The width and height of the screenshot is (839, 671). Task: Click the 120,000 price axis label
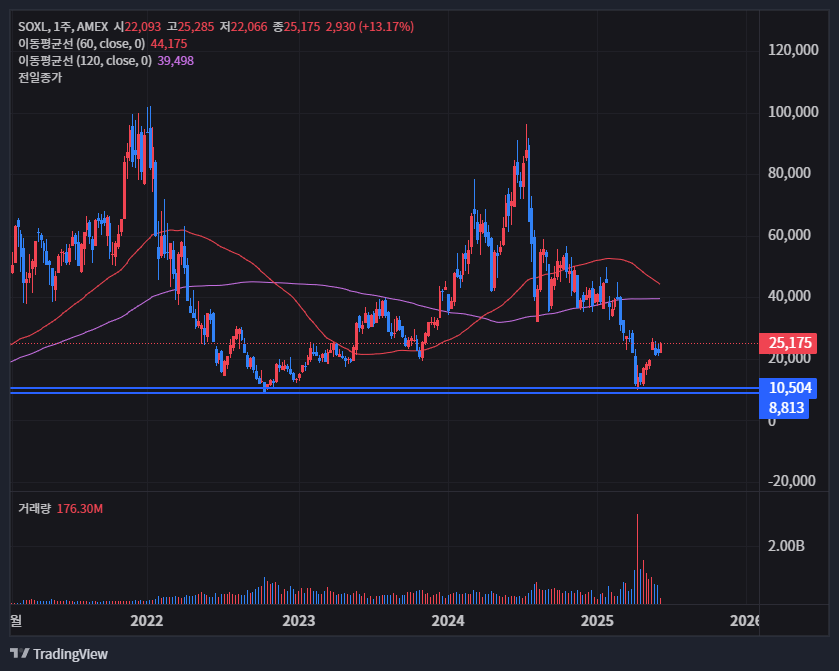[x=793, y=50]
